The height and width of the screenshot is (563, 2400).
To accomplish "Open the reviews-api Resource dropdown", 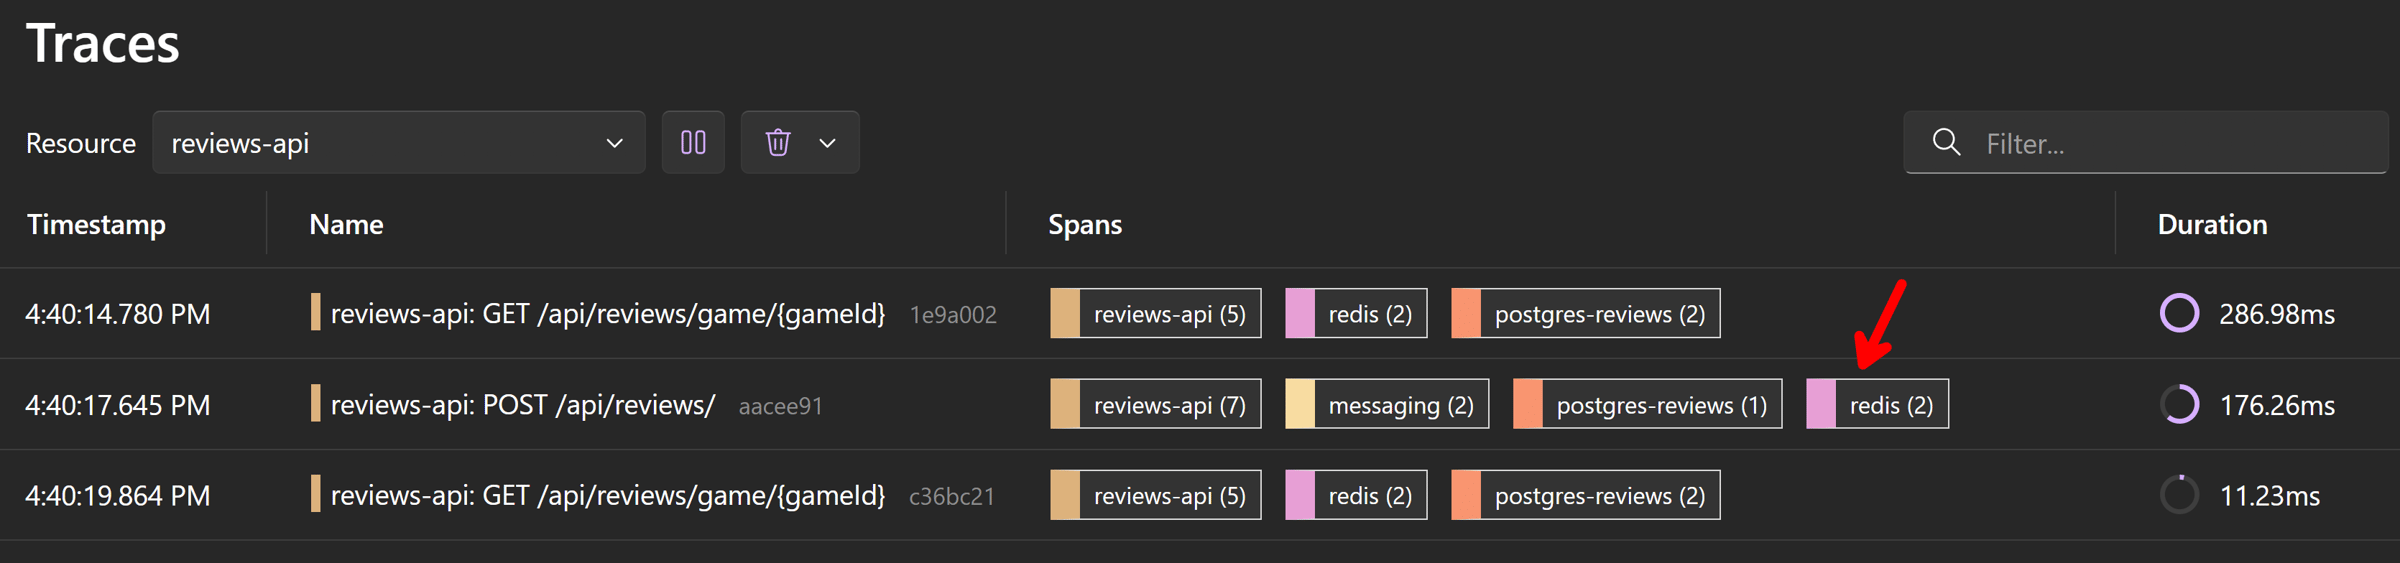I will [398, 142].
